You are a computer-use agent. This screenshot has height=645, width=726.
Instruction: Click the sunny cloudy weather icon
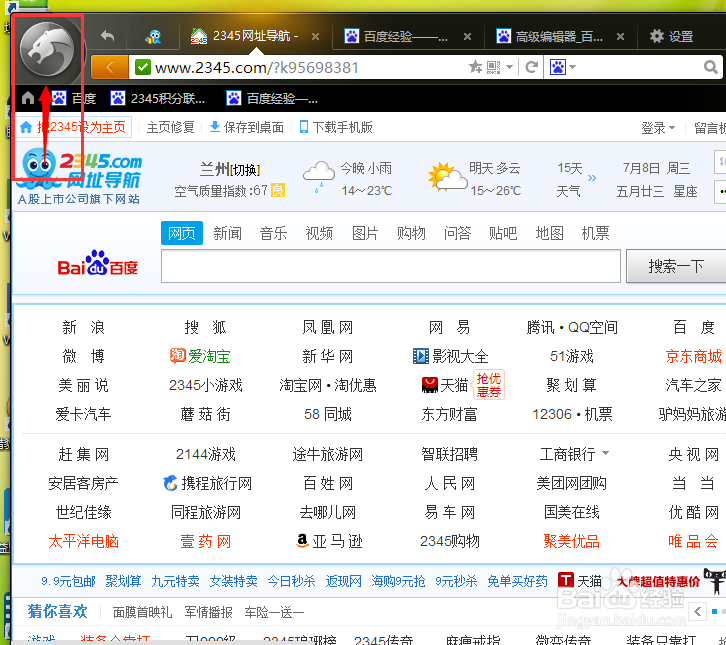(x=447, y=177)
